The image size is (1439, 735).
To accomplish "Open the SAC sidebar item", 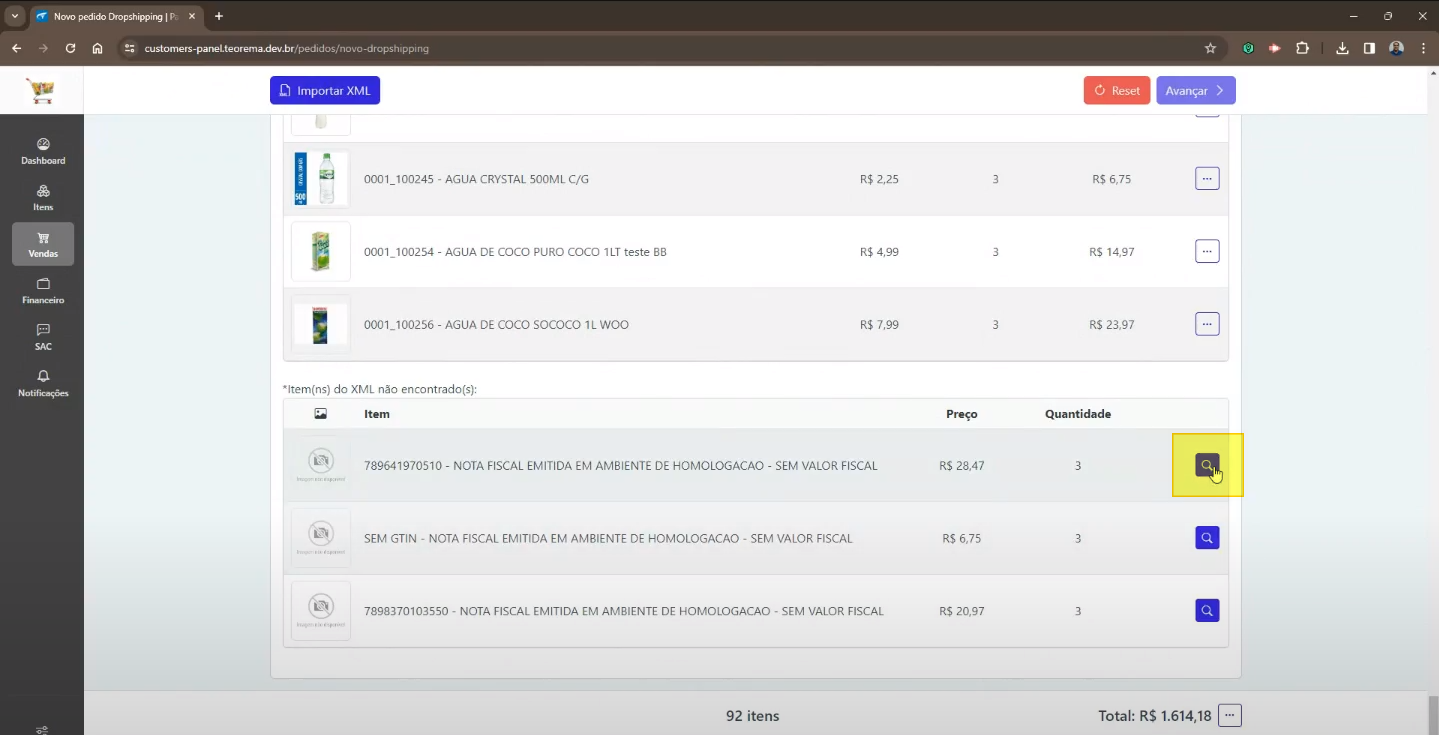I will pos(43,337).
